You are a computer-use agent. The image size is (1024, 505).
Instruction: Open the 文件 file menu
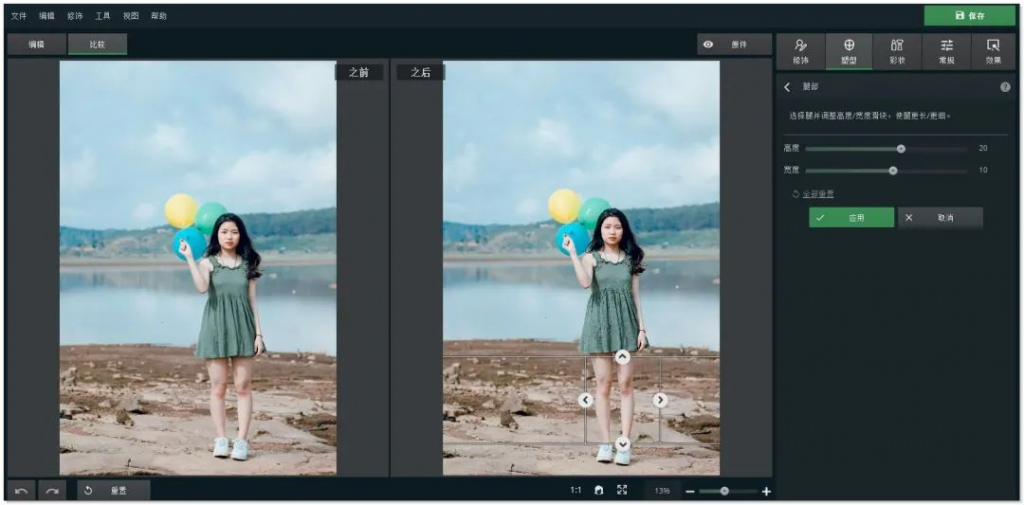(x=19, y=16)
